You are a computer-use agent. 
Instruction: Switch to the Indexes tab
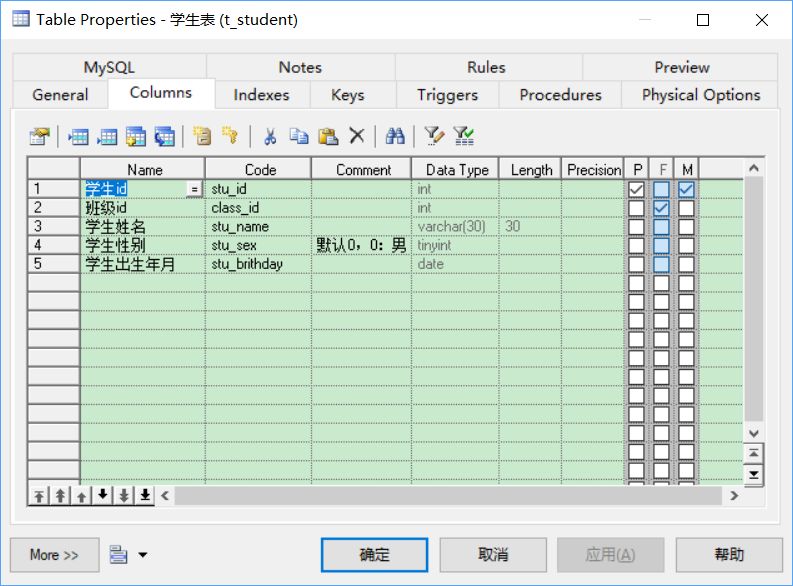point(261,95)
